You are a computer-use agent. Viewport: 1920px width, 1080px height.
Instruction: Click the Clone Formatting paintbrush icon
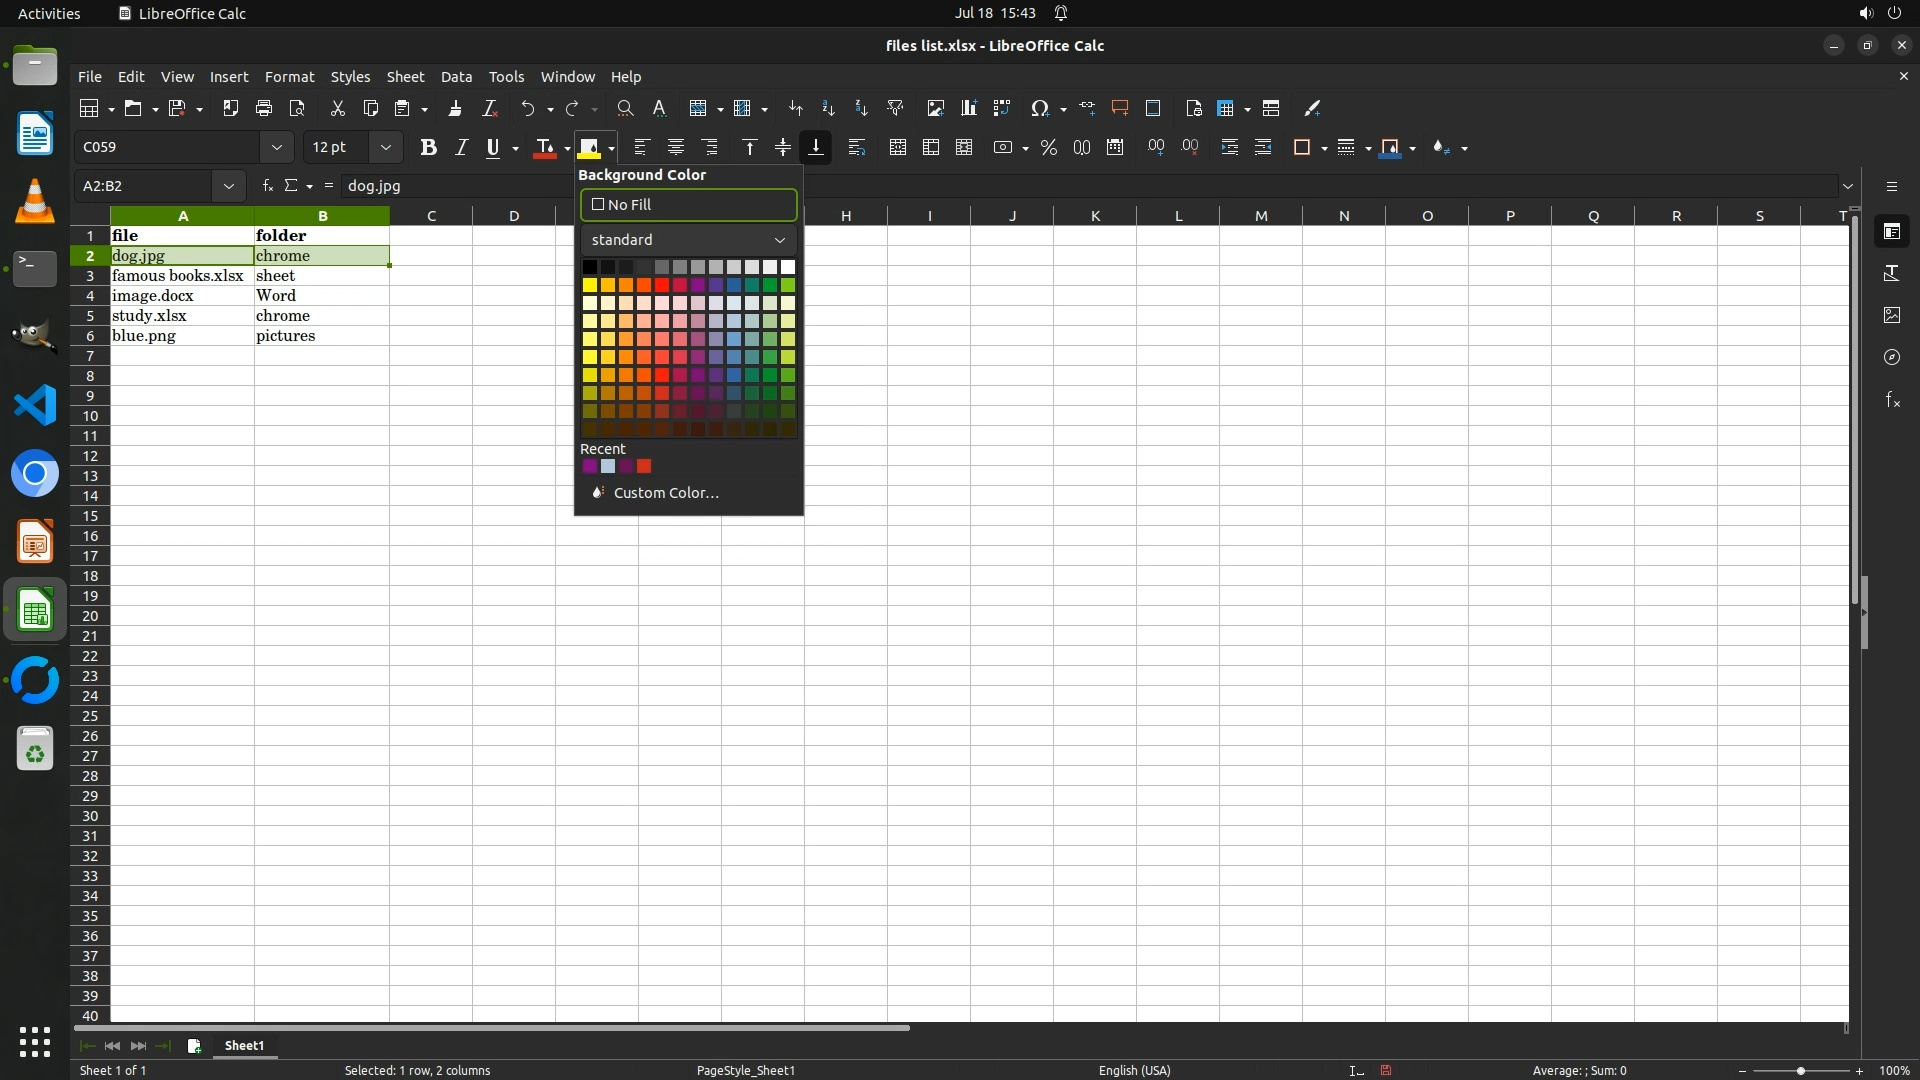pos(455,109)
